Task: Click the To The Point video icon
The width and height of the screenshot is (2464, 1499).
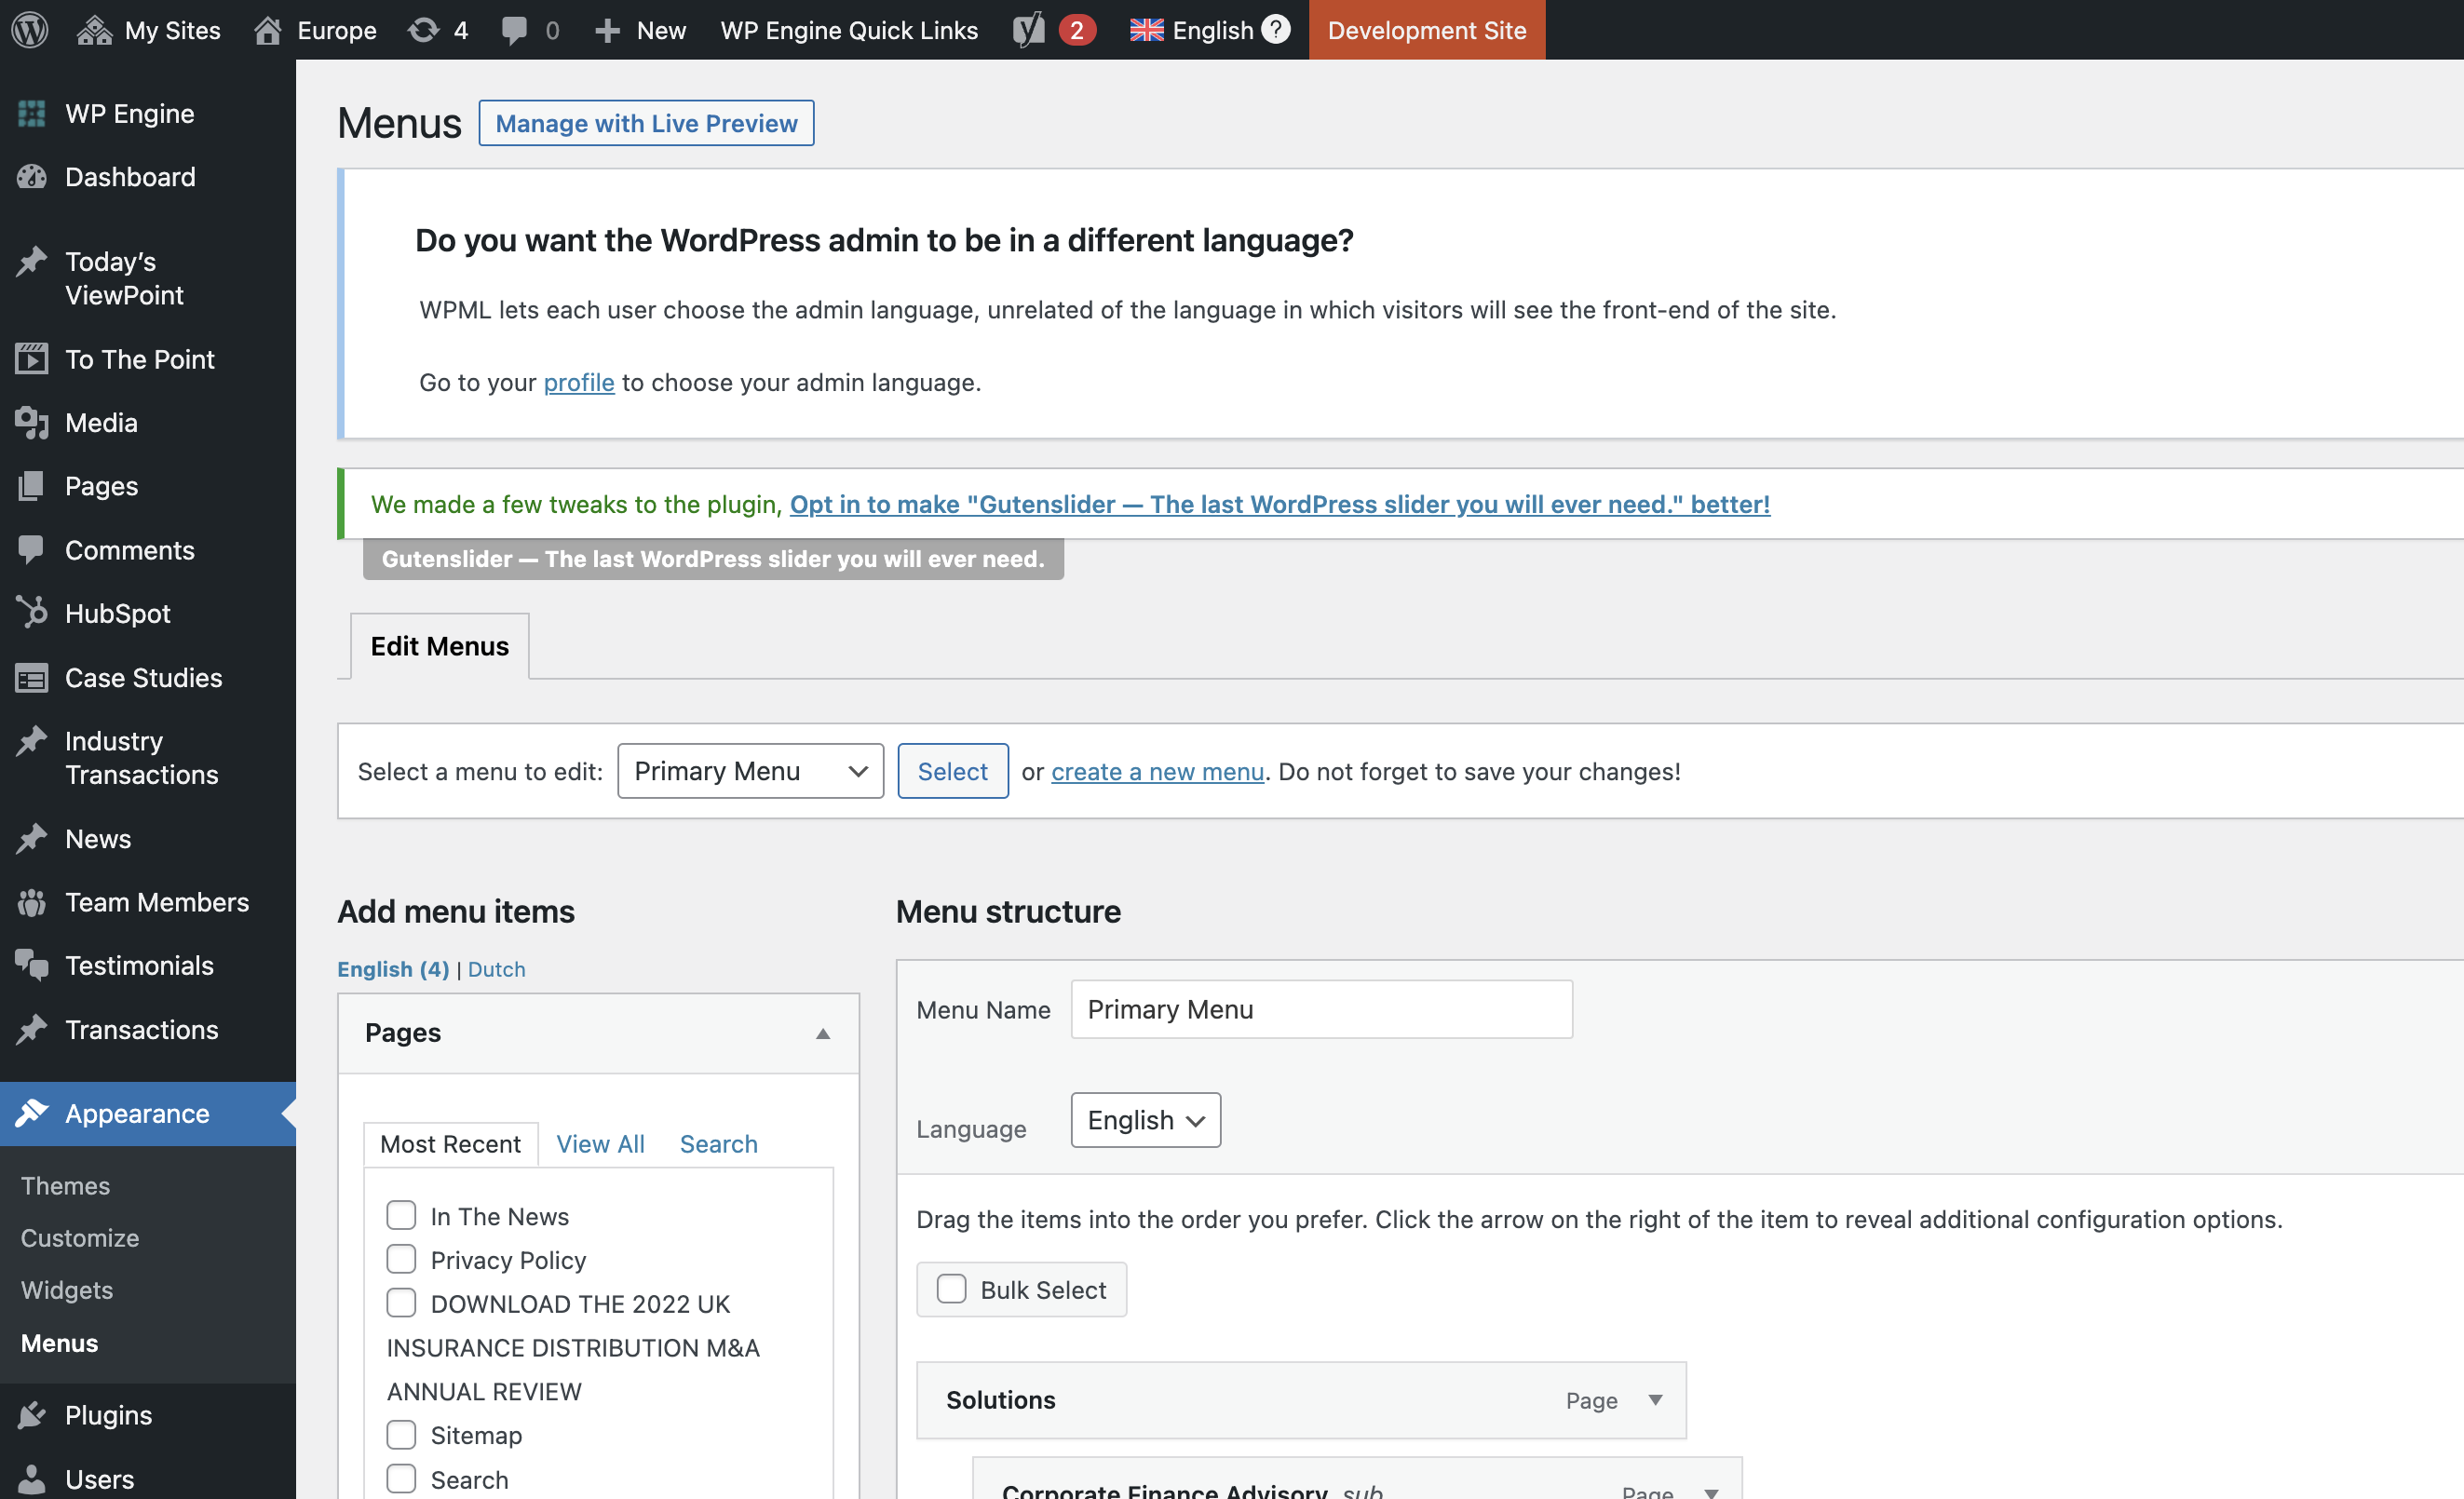Action: point(31,359)
